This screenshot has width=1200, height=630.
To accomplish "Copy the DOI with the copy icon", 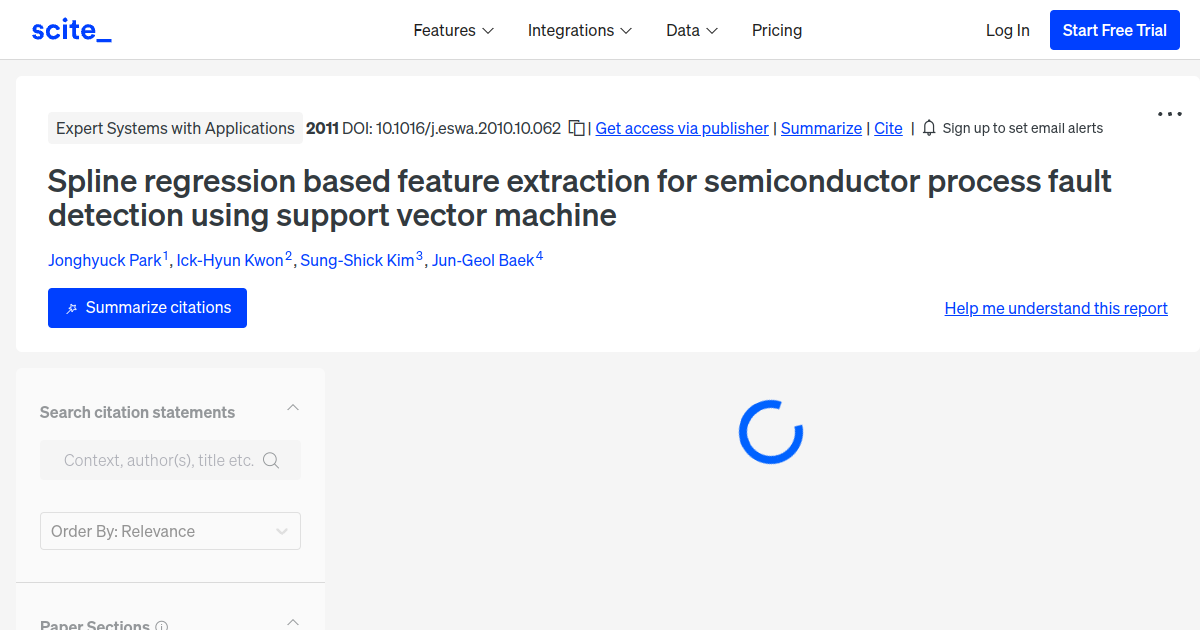I will click(577, 128).
